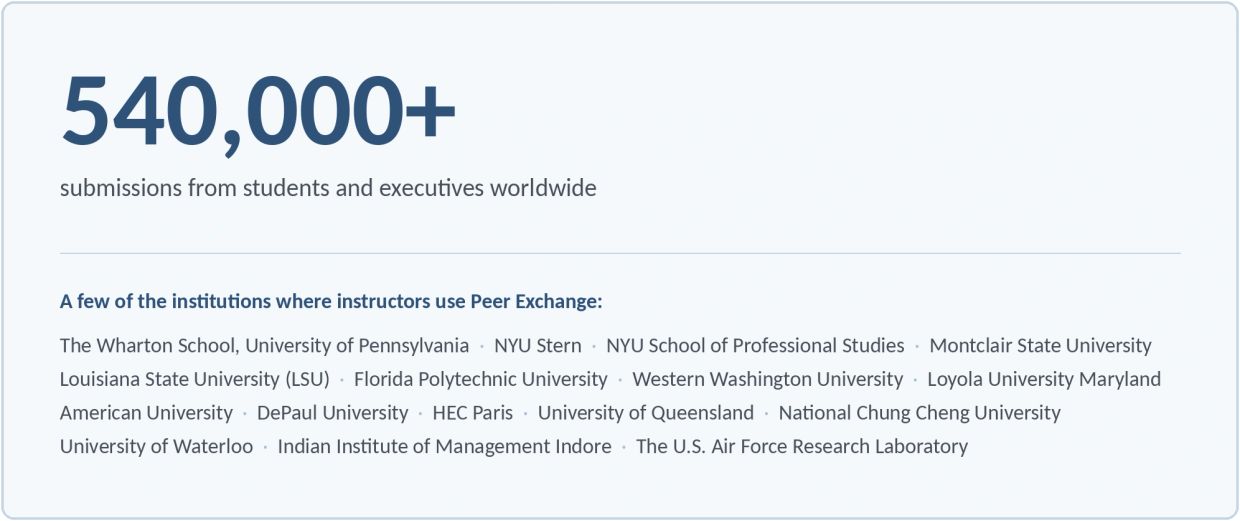Click The Wharton School, University of Pennsylvania
Image resolution: width=1240 pixels, height=521 pixels.
(264, 346)
